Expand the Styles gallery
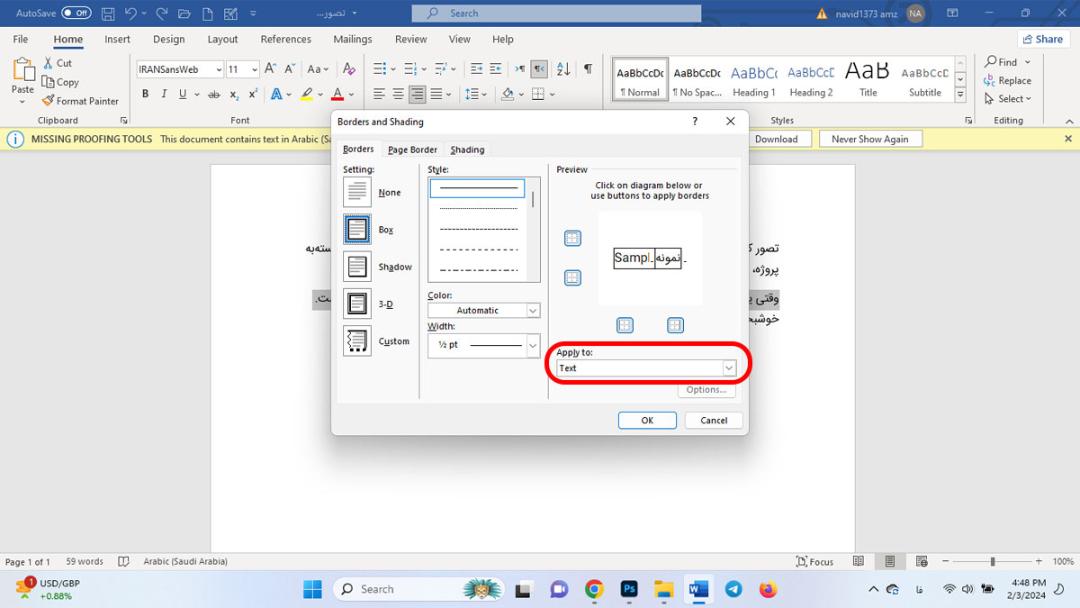The image size is (1080, 608). [960, 96]
